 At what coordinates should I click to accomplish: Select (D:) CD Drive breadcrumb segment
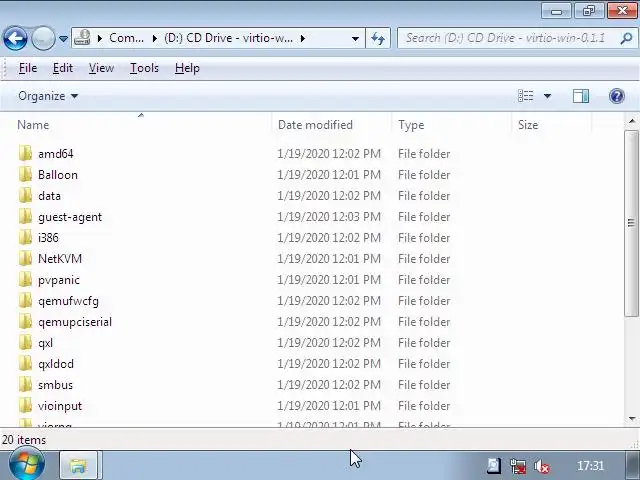[228, 38]
